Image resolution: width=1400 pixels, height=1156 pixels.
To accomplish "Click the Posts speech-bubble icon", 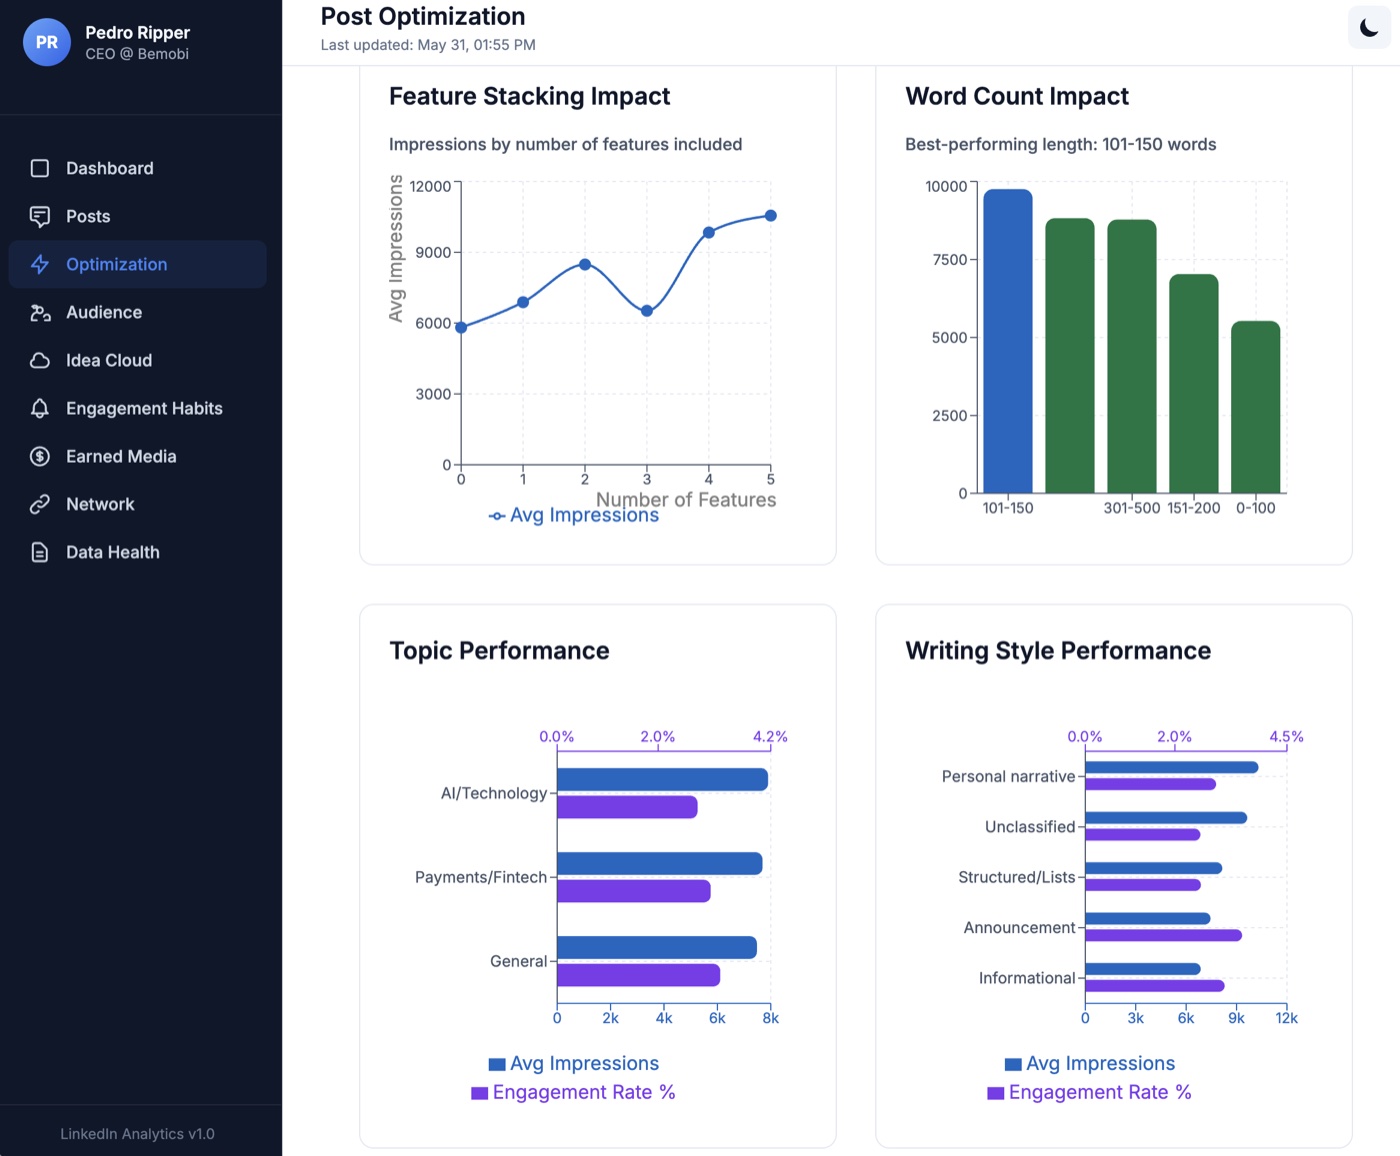I will 40,216.
